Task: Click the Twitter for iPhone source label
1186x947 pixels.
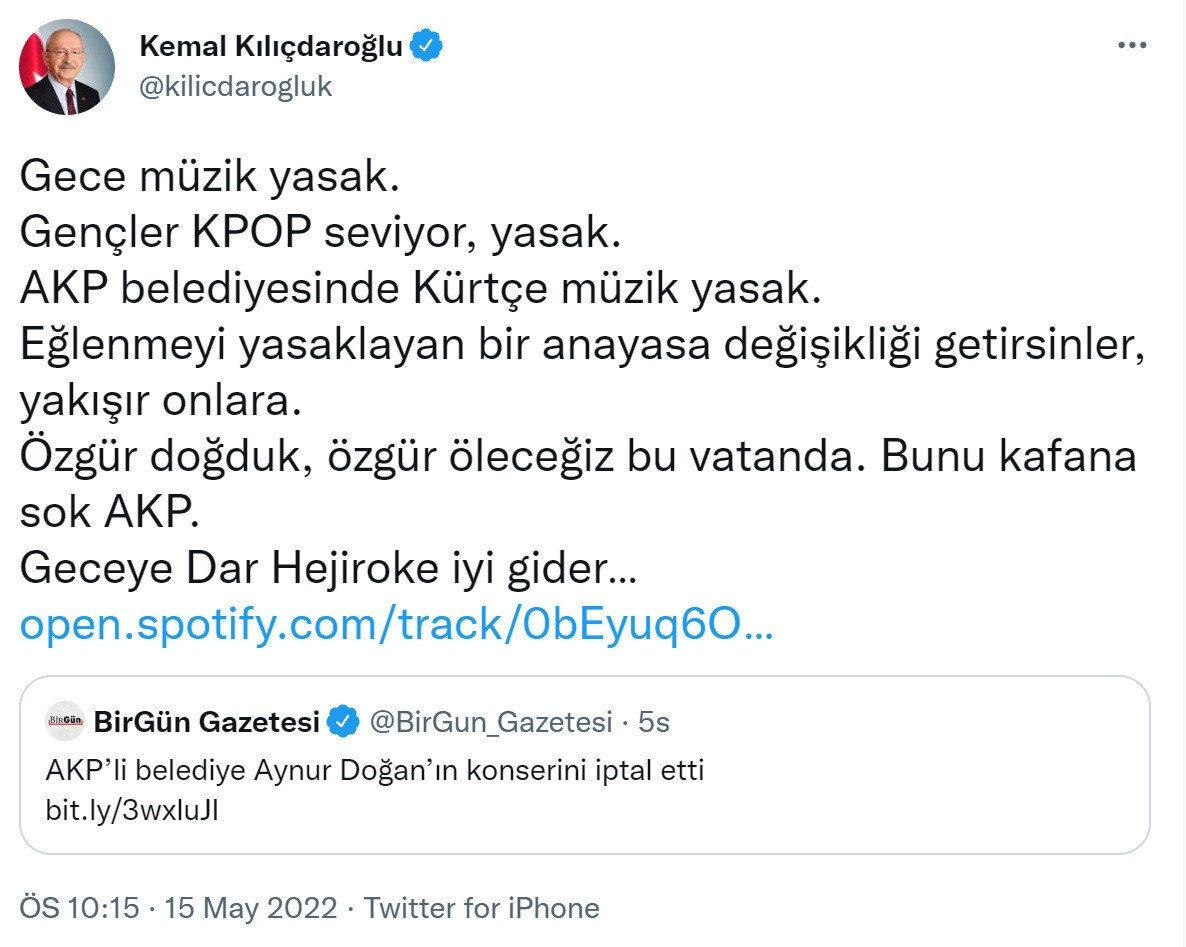Action: point(480,908)
